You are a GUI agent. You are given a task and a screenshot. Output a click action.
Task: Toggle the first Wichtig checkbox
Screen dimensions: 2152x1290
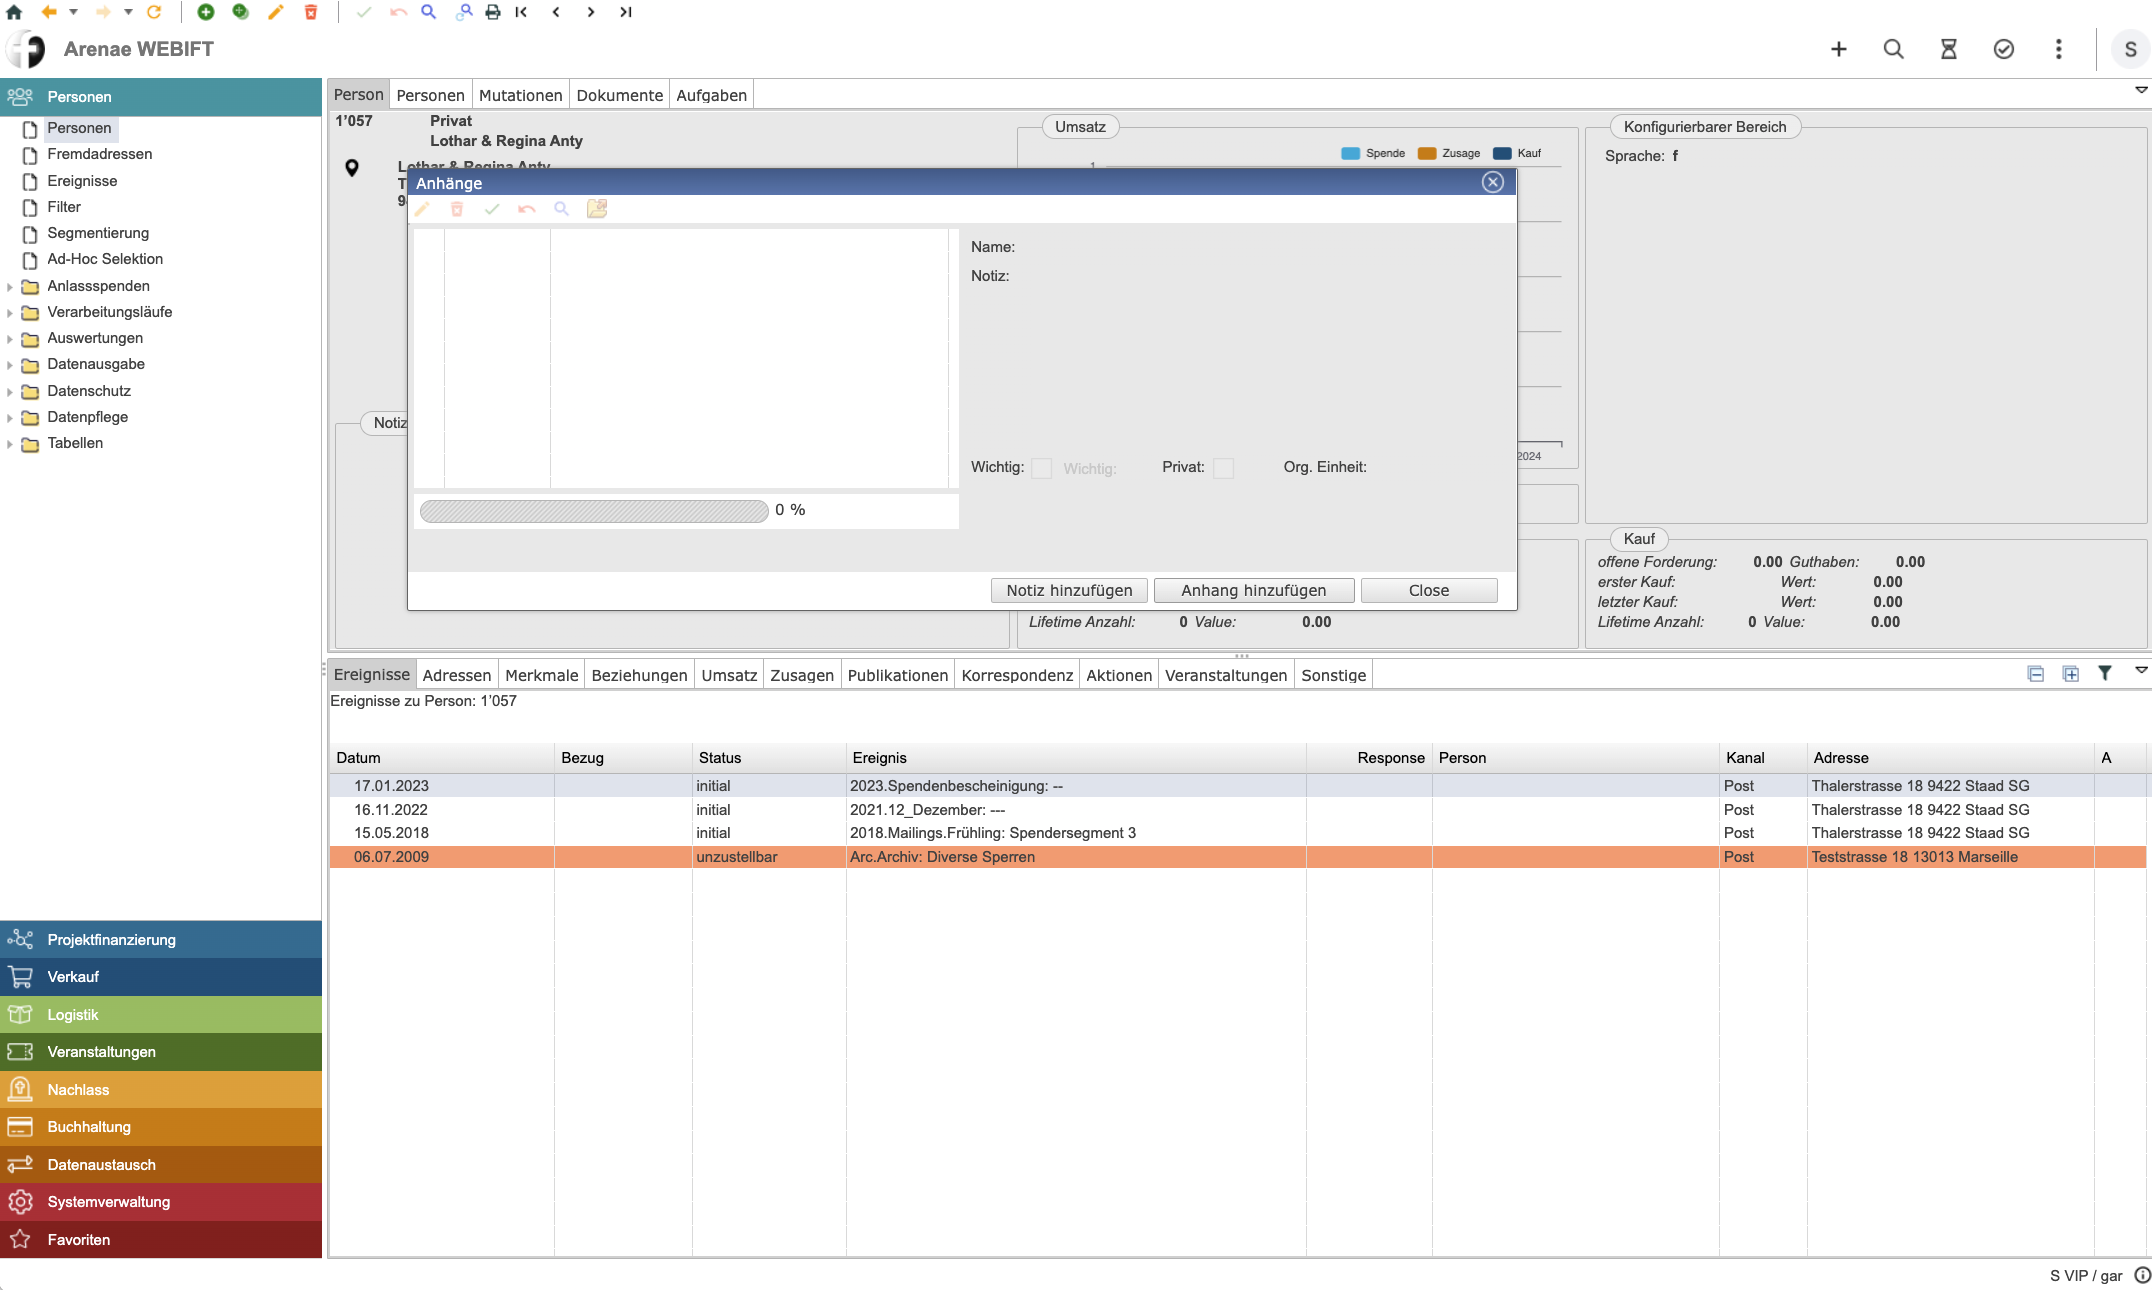[1041, 468]
